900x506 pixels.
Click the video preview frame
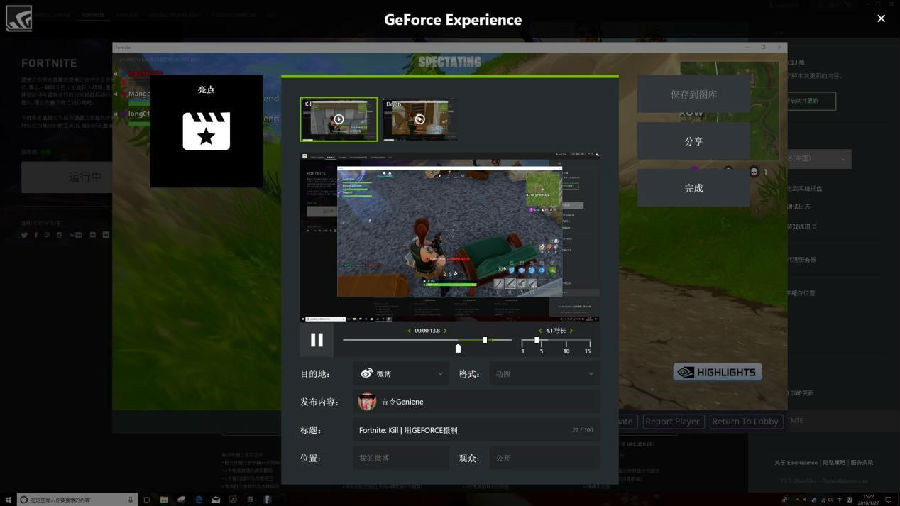[449, 237]
